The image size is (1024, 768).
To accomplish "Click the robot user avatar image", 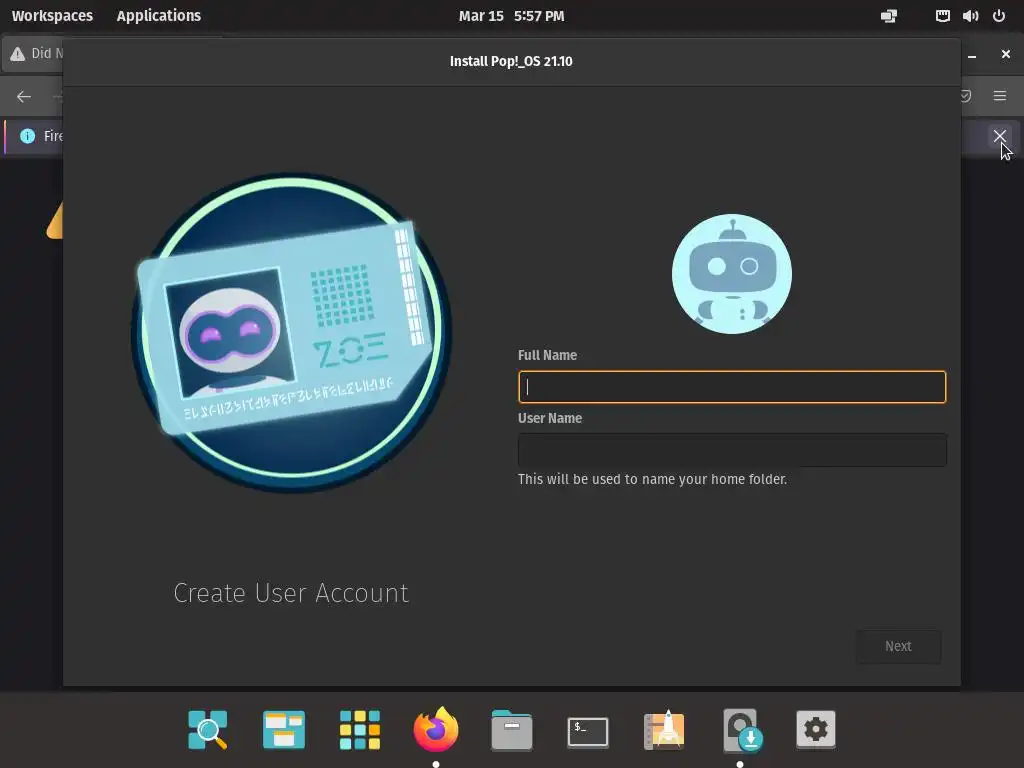I will (x=731, y=274).
